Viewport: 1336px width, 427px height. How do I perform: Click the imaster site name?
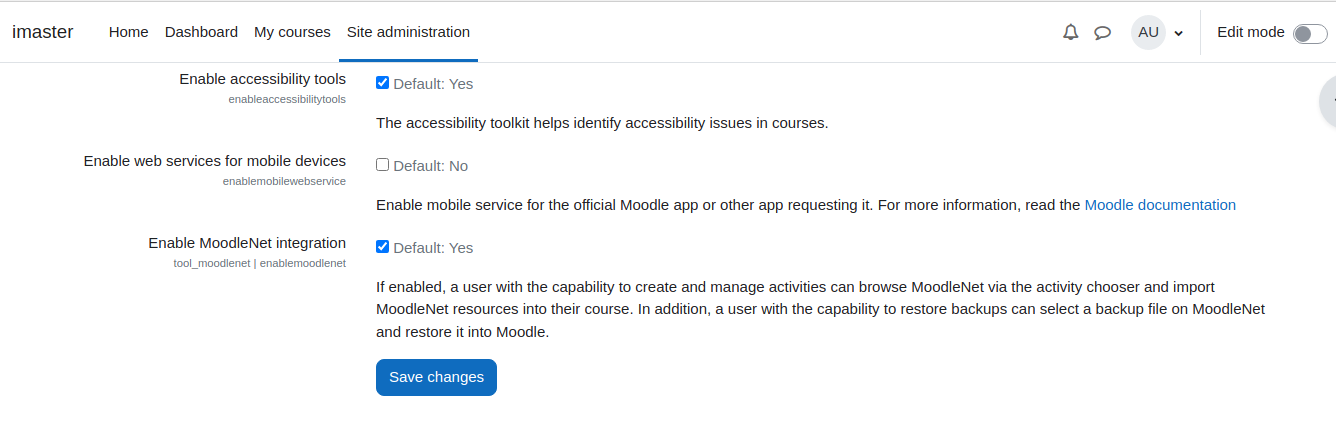43,32
